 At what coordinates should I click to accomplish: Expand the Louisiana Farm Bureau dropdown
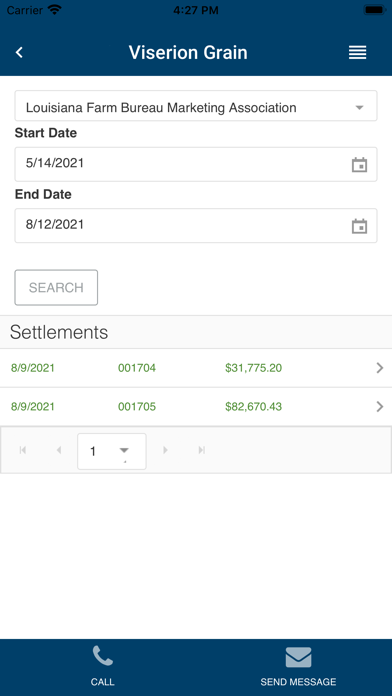tap(196, 106)
